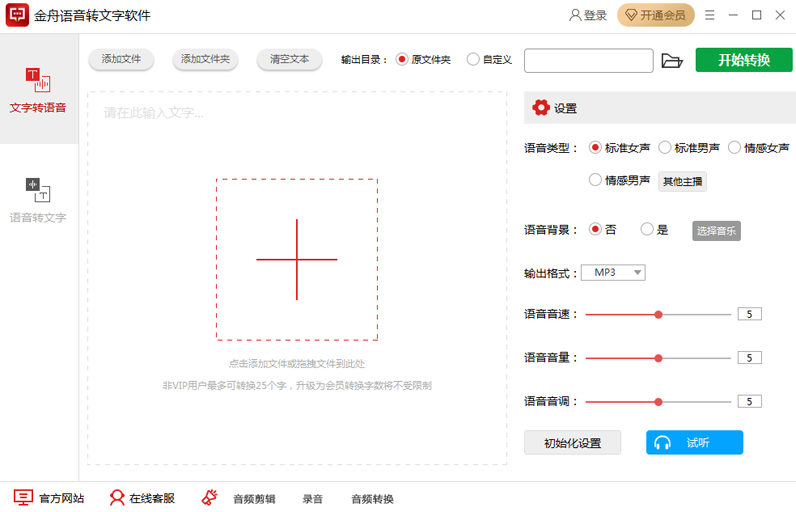This screenshot has width=796, height=512.
Task: Click the add file (添加文件) button
Action: tap(121, 60)
